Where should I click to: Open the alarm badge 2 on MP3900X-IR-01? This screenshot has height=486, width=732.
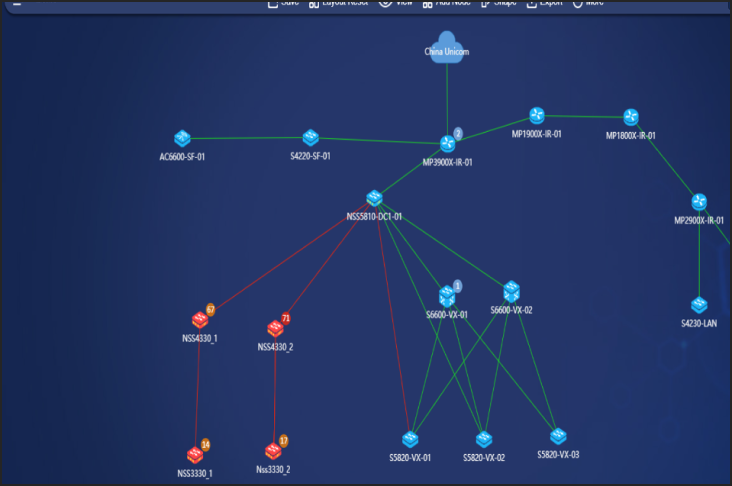(458, 133)
